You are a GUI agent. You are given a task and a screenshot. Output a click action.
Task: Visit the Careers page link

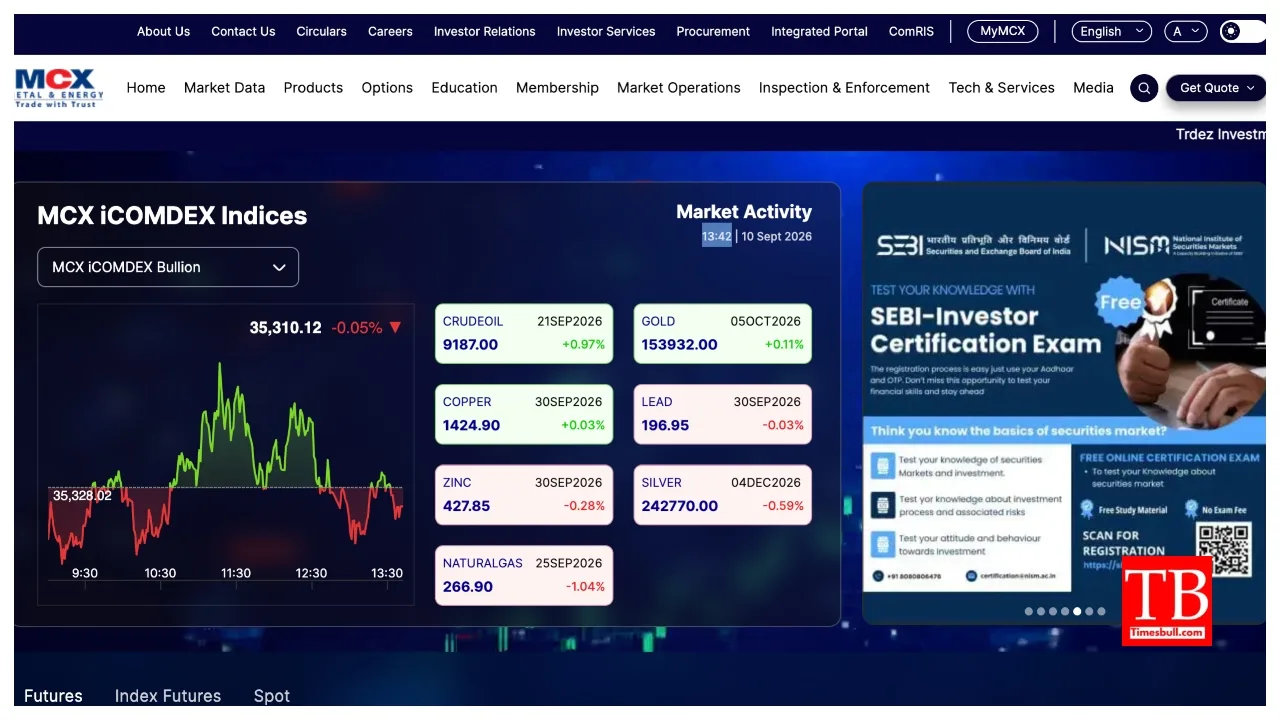[390, 31]
